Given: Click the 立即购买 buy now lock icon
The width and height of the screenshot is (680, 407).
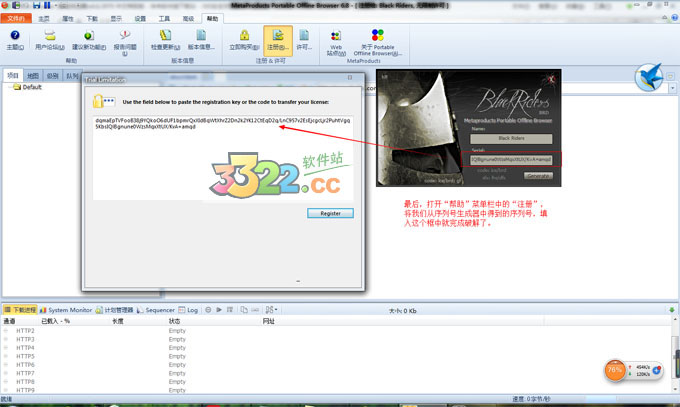Looking at the screenshot, I should point(244,35).
